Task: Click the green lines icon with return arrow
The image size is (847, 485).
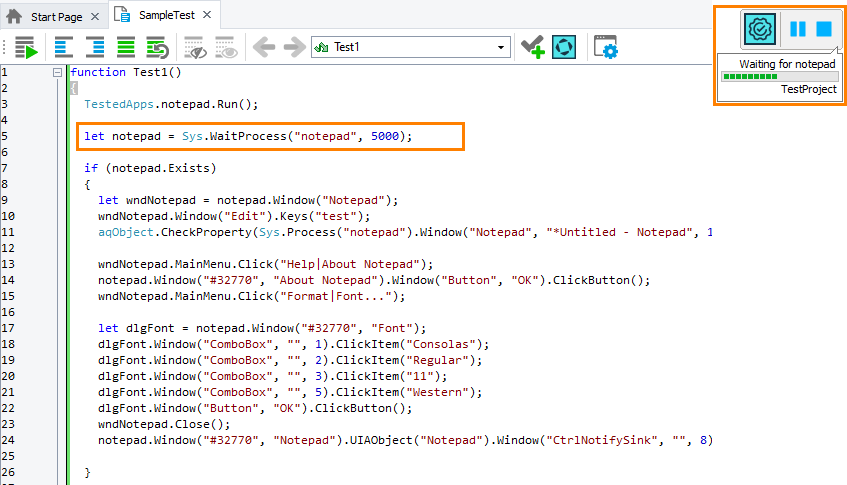Action: click(x=156, y=48)
